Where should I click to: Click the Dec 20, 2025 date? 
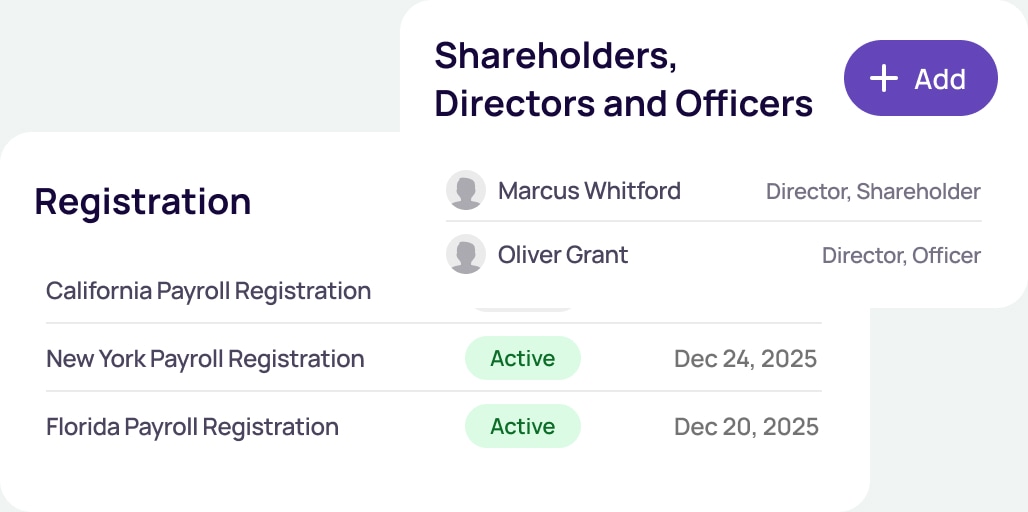[x=746, y=427]
